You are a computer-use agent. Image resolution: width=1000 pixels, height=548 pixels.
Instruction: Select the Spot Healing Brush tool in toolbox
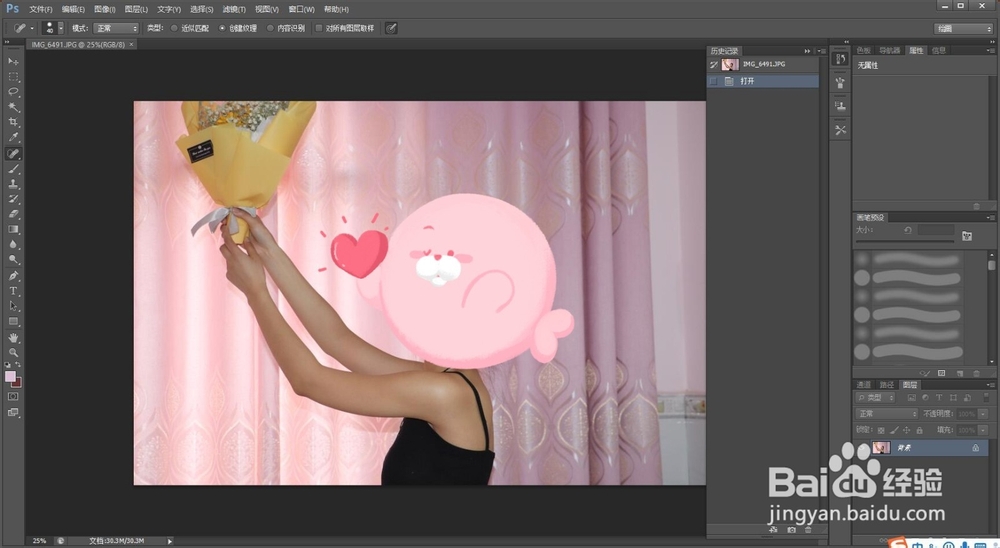pyautogui.click(x=13, y=154)
